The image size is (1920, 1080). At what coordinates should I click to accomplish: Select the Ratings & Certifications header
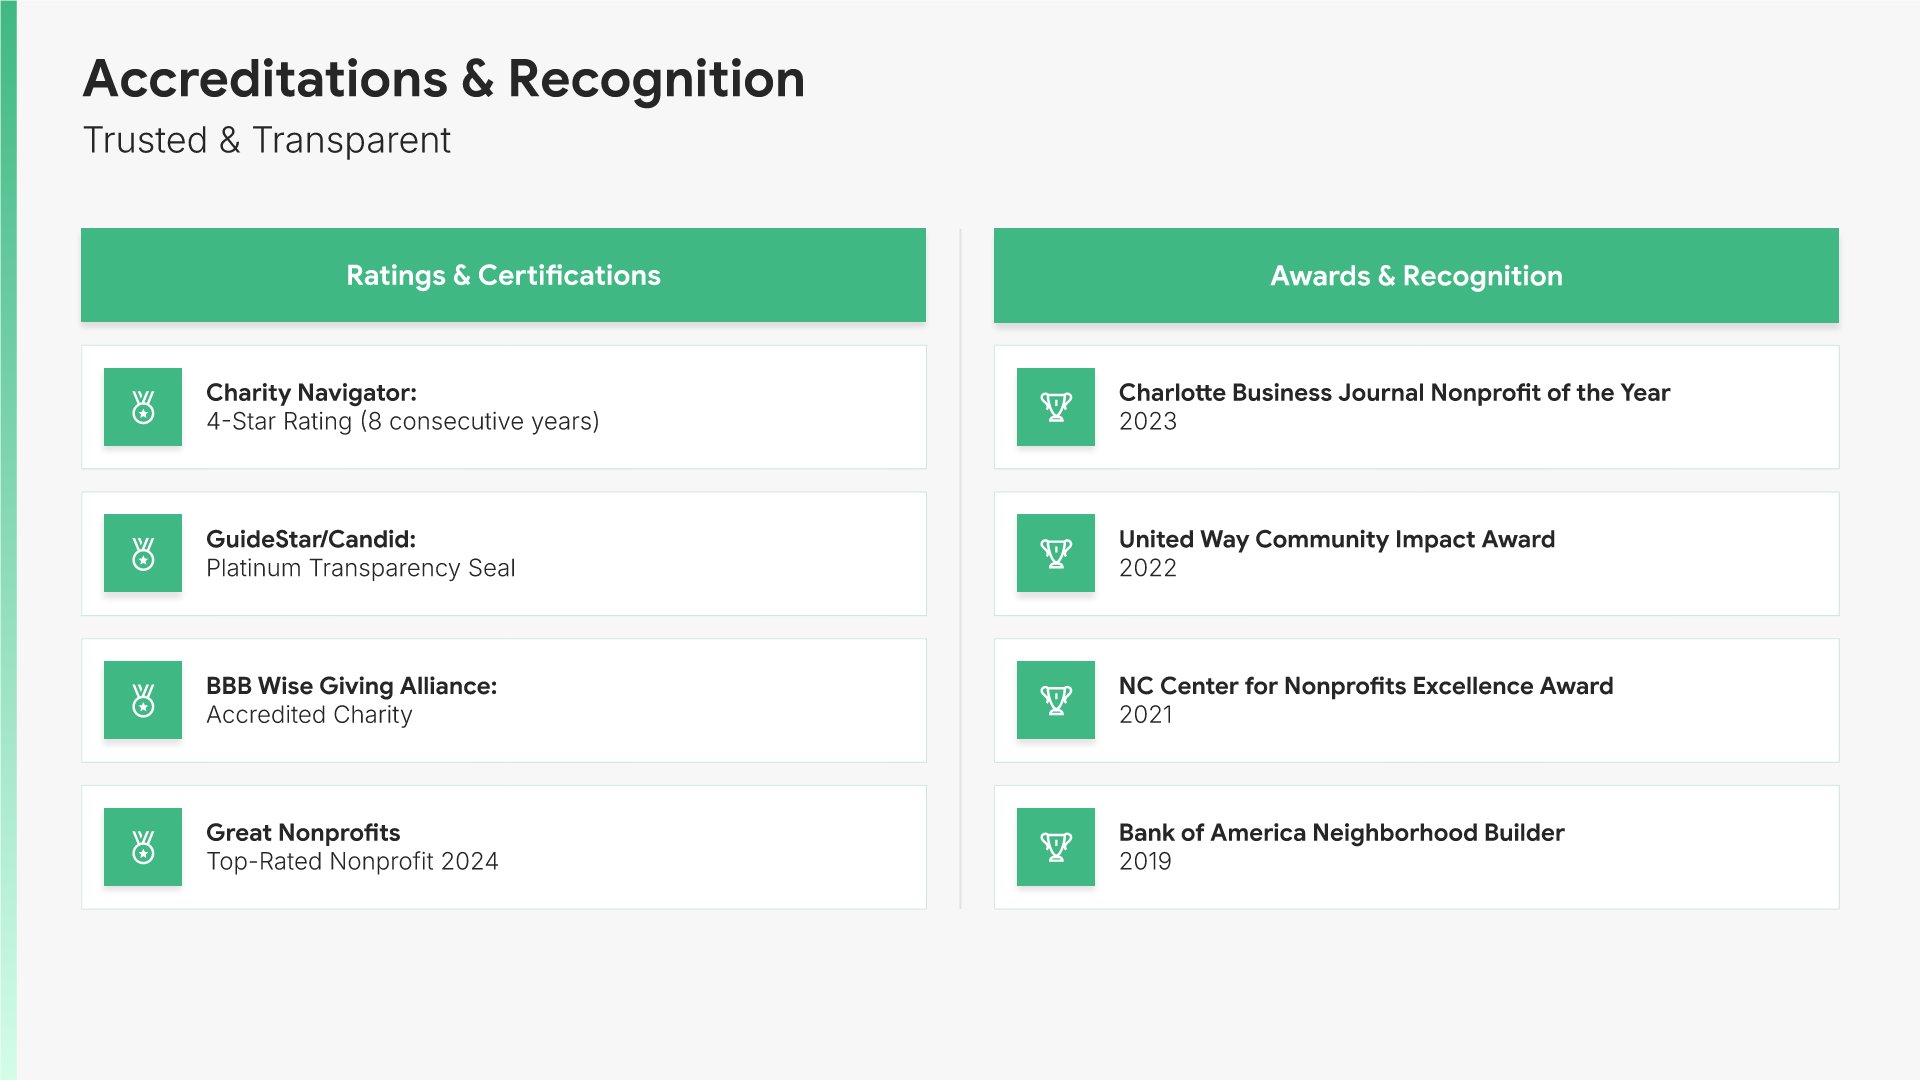503,275
